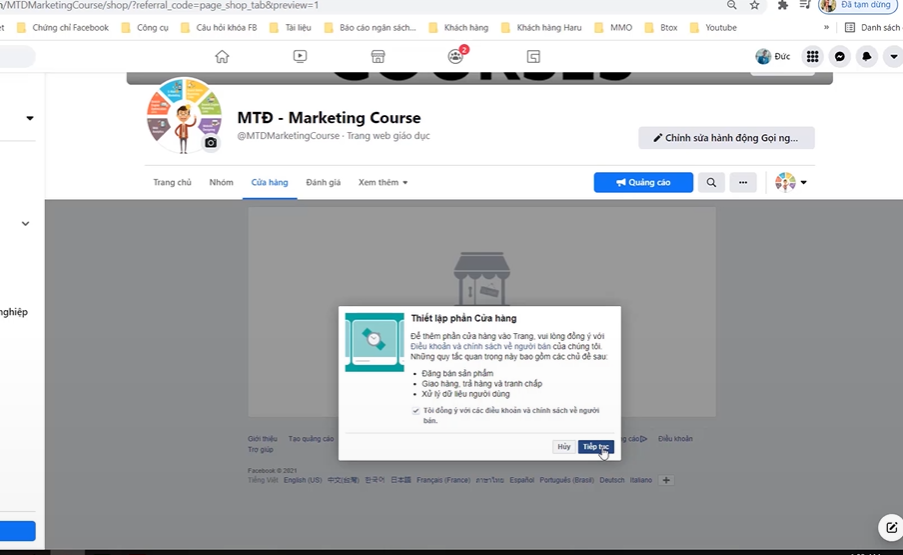Expand the account dropdown arrow at top right
The height and width of the screenshot is (555, 903).
[893, 56]
